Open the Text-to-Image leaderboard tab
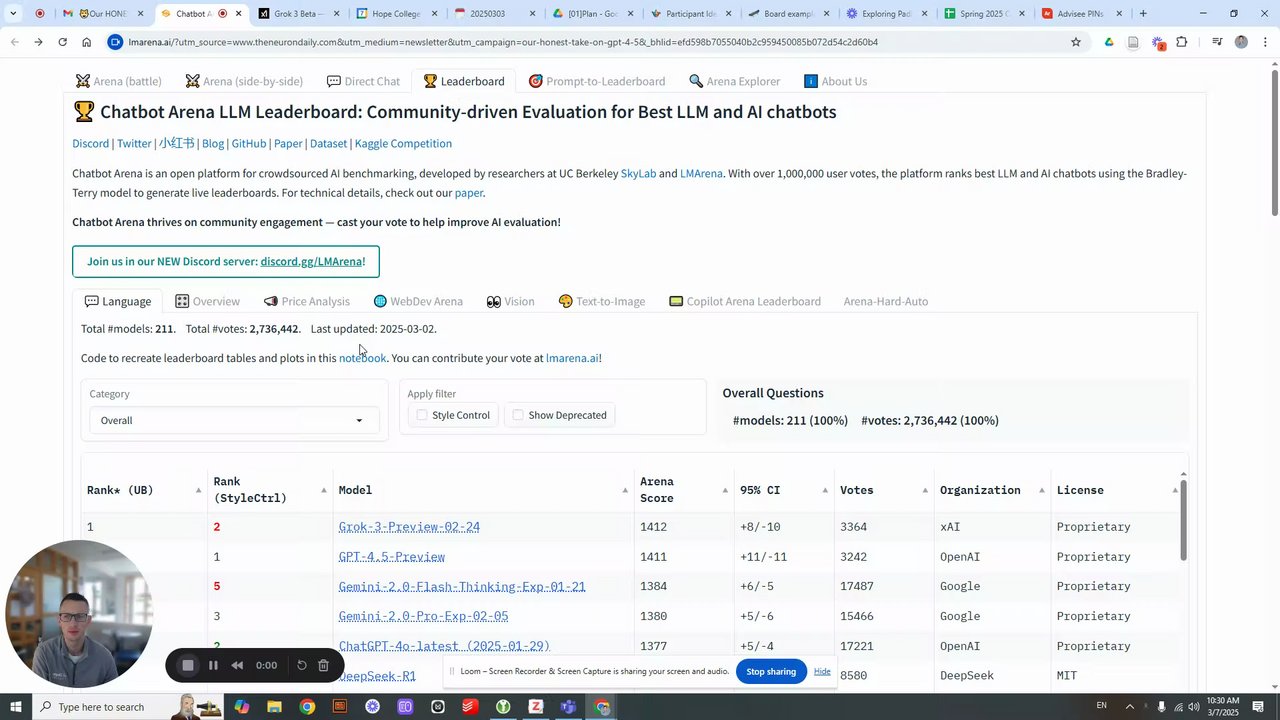The height and width of the screenshot is (720, 1280). coord(602,301)
